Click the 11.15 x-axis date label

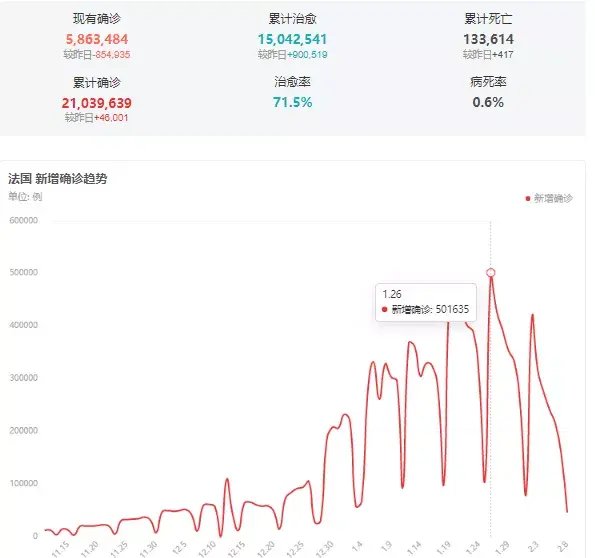[61, 549]
